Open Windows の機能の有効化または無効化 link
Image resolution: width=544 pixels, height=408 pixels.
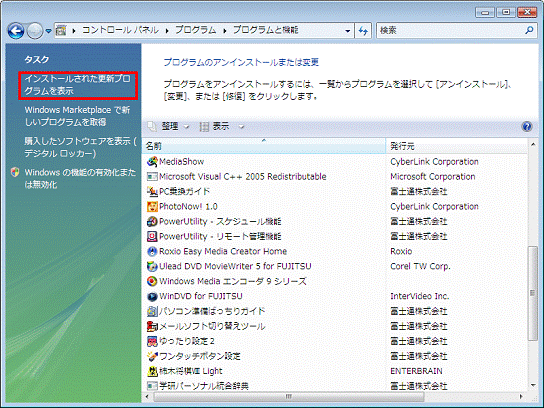80,178
